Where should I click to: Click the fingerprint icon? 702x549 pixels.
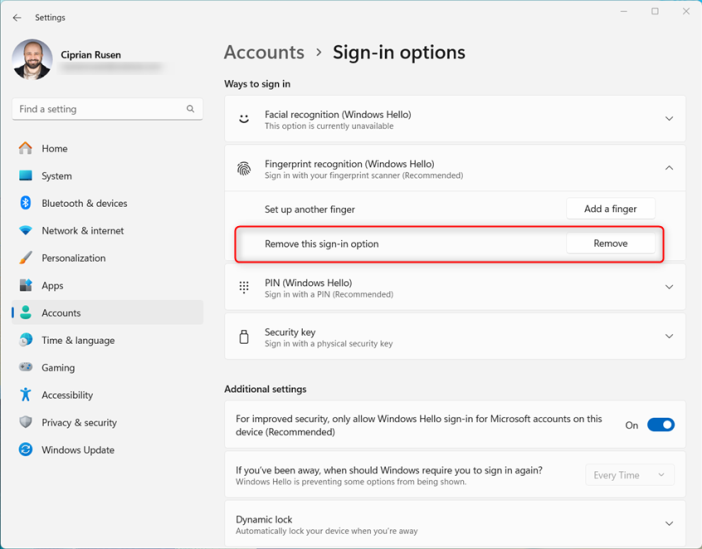[244, 168]
